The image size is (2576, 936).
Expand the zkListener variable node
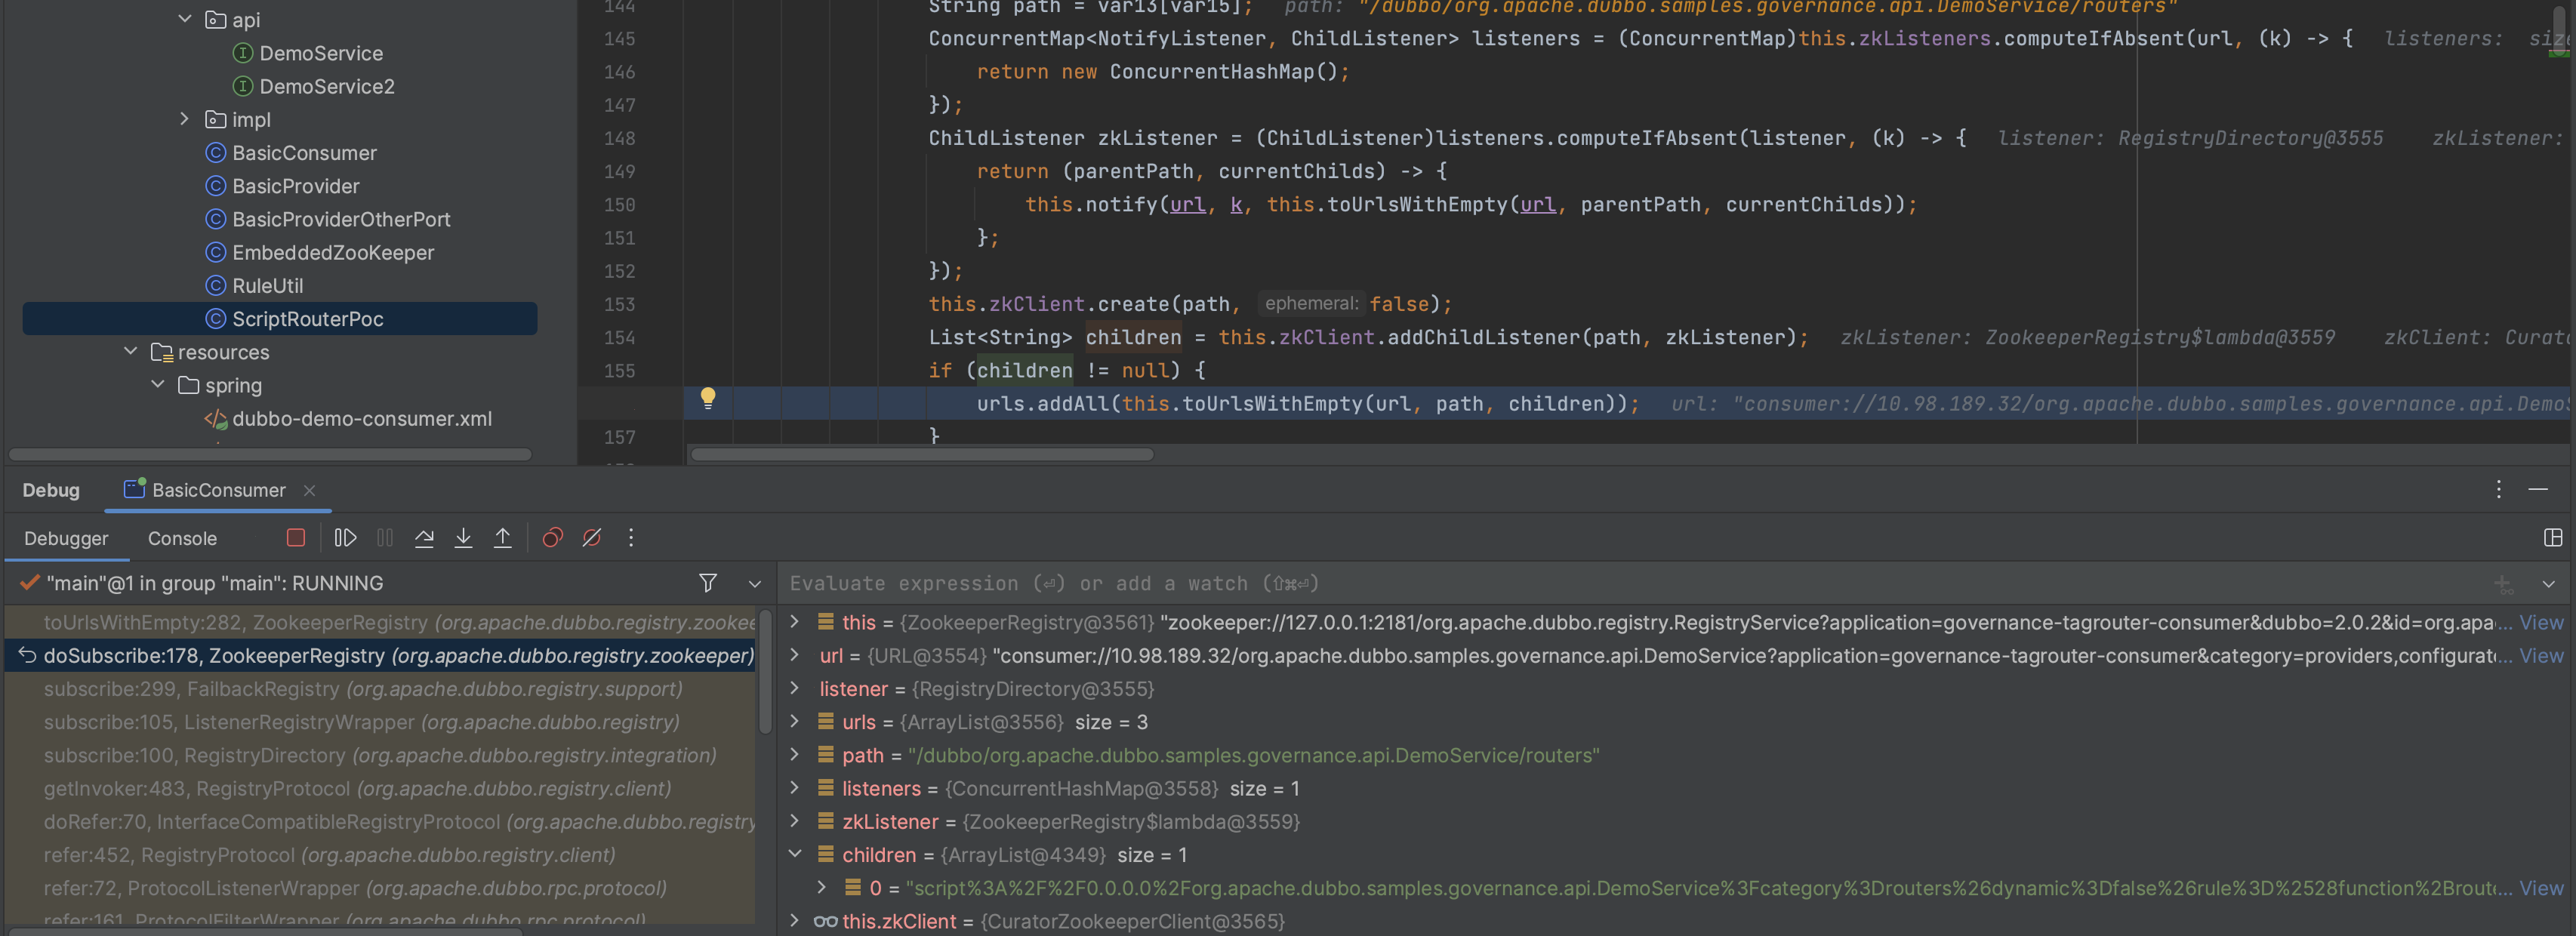[795, 821]
